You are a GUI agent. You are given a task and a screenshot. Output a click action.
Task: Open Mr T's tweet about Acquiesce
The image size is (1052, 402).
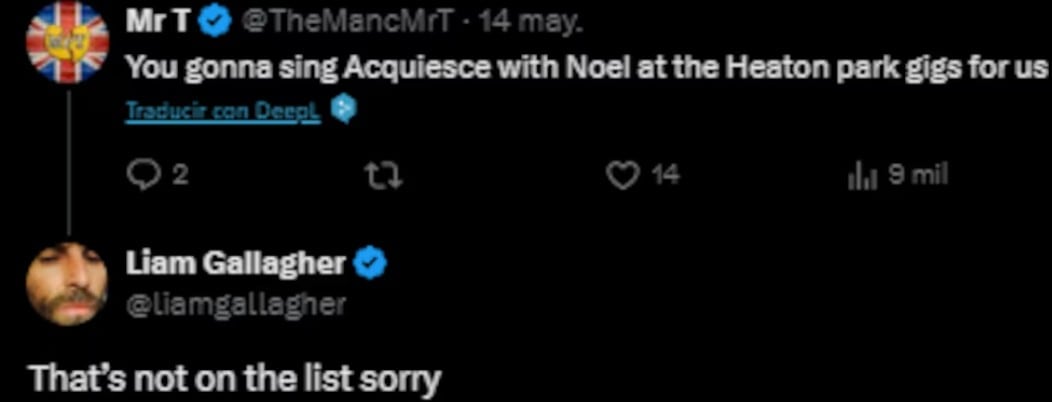[x=585, y=68]
